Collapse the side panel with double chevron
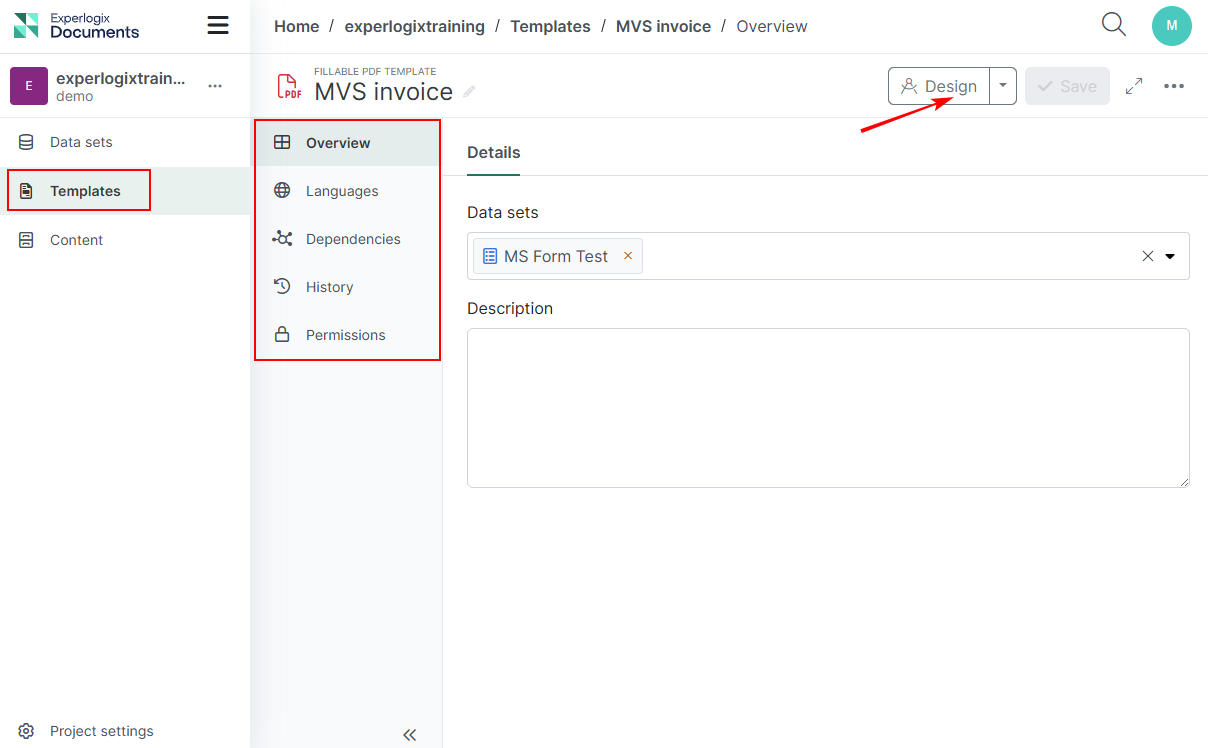This screenshot has height=748, width=1208. point(409,735)
